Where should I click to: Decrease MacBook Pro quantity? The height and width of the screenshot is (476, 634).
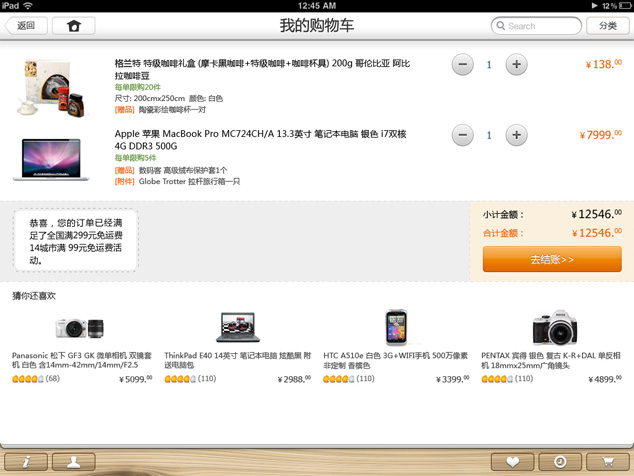click(462, 135)
